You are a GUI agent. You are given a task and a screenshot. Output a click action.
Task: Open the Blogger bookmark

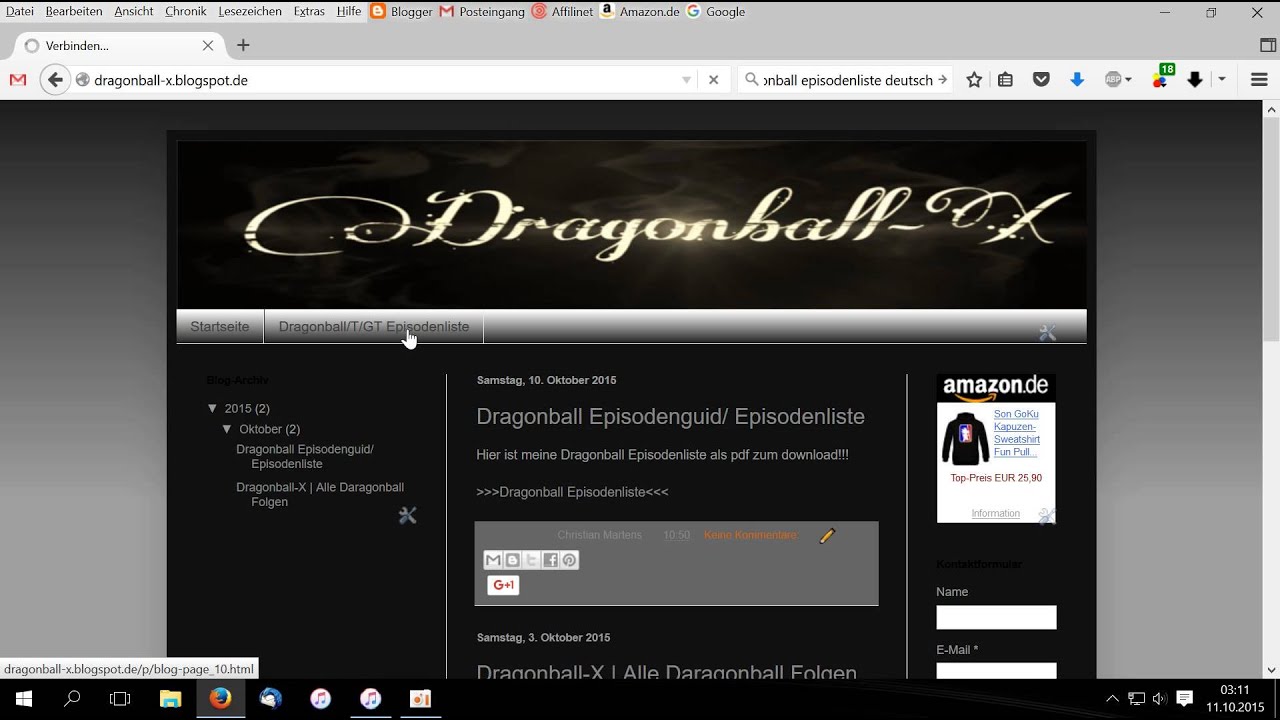(401, 11)
